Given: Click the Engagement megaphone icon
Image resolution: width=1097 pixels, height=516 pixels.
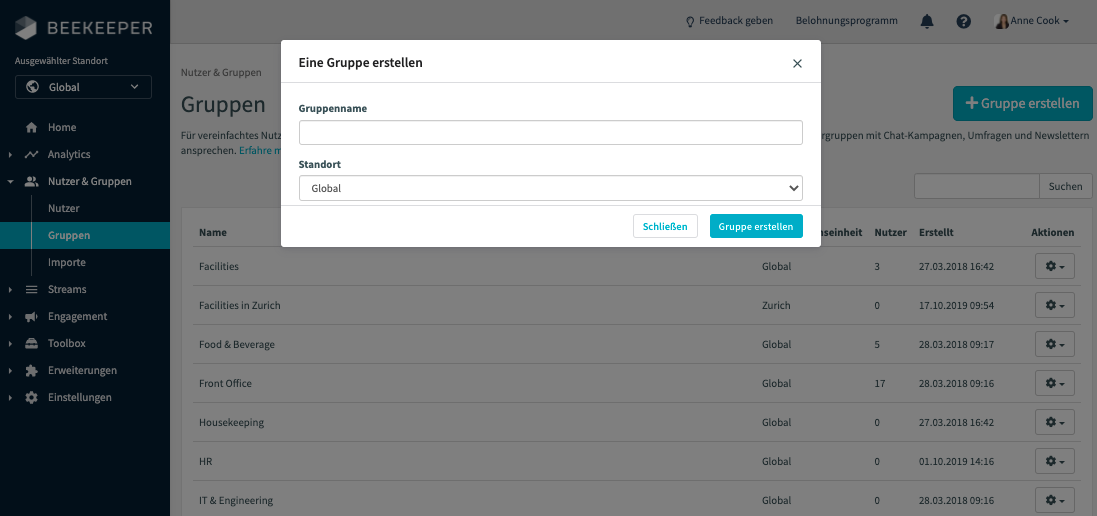Looking at the screenshot, I should pos(31,317).
